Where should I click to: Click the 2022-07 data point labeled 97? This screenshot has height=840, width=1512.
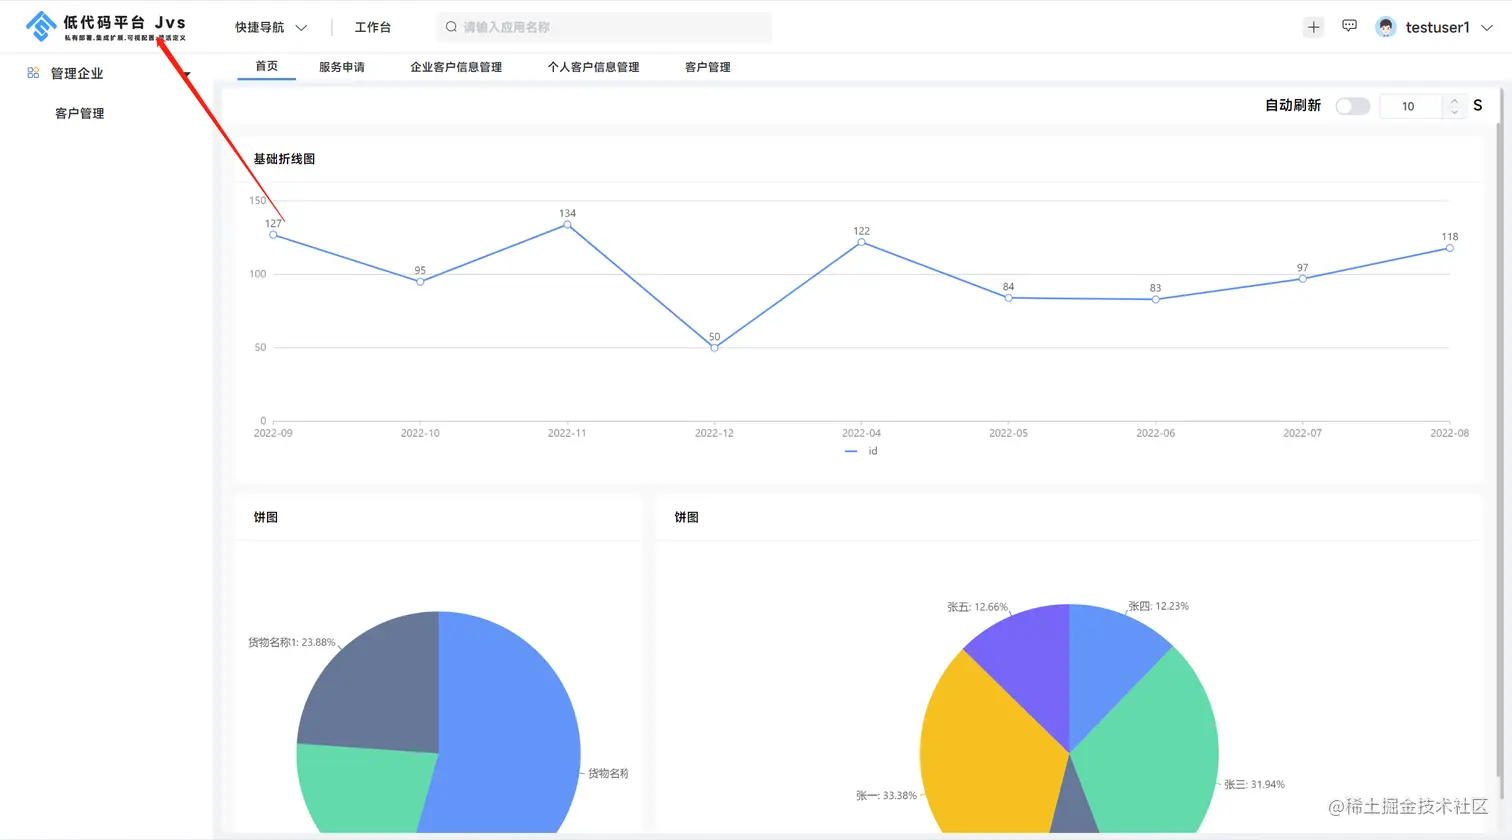tap(1302, 279)
